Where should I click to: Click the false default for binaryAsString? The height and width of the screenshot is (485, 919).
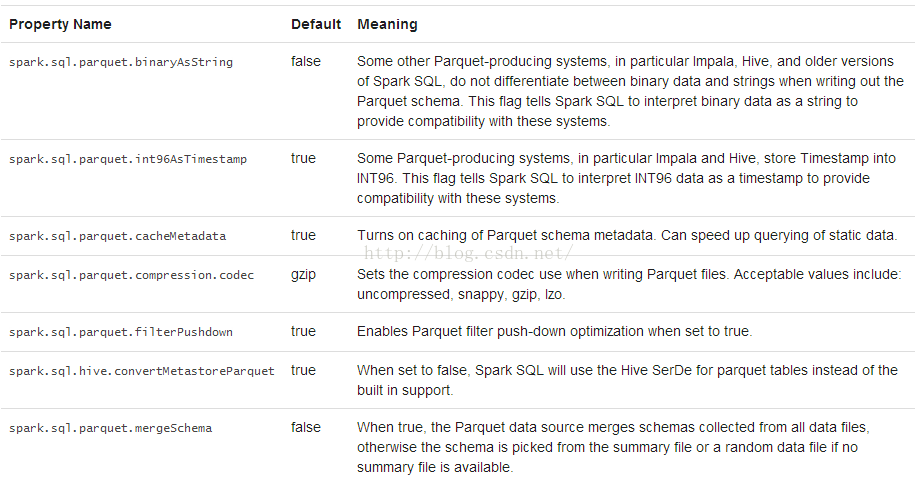click(306, 62)
